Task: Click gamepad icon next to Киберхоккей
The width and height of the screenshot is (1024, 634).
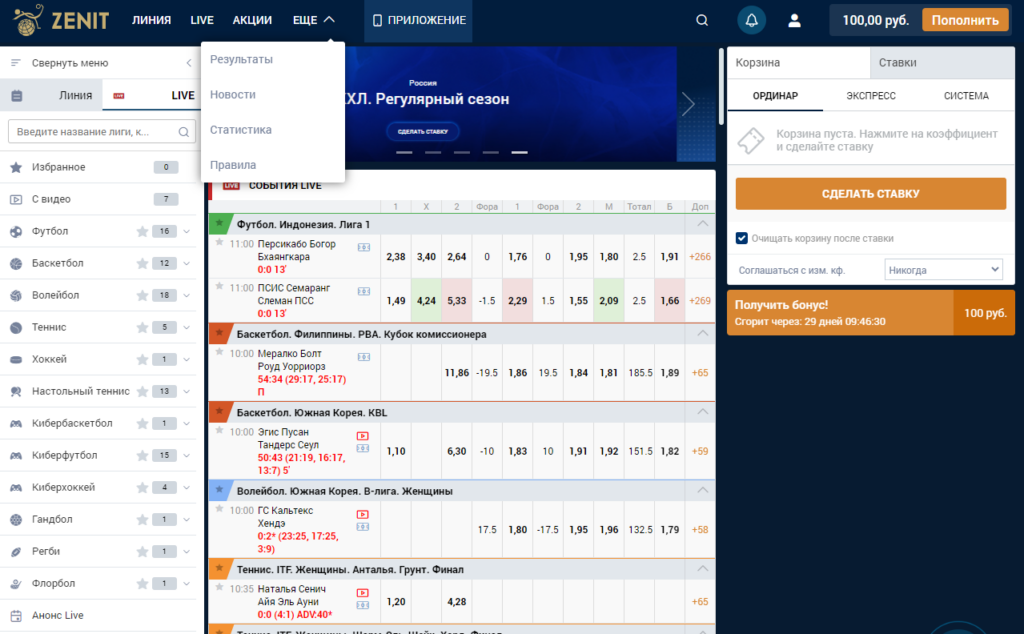Action: click(16, 487)
